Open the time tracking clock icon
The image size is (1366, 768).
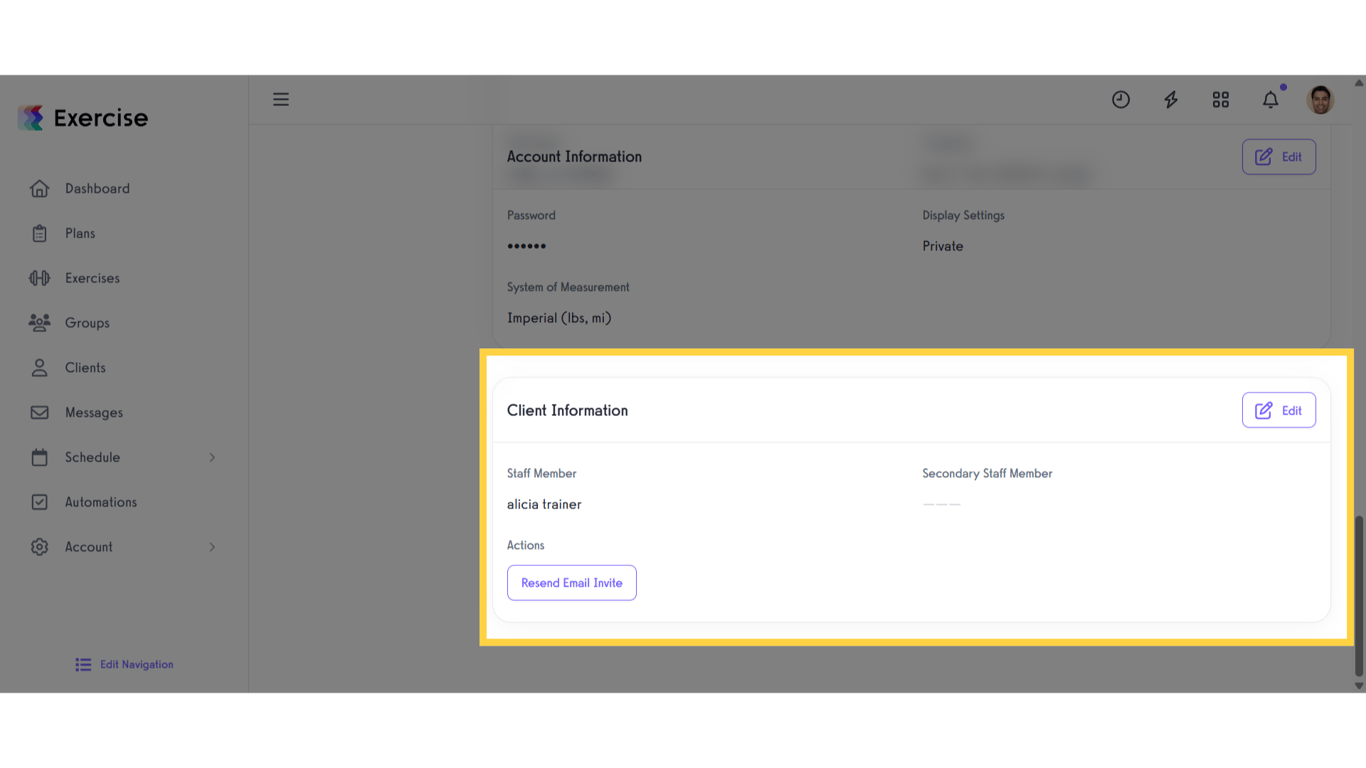[1120, 99]
